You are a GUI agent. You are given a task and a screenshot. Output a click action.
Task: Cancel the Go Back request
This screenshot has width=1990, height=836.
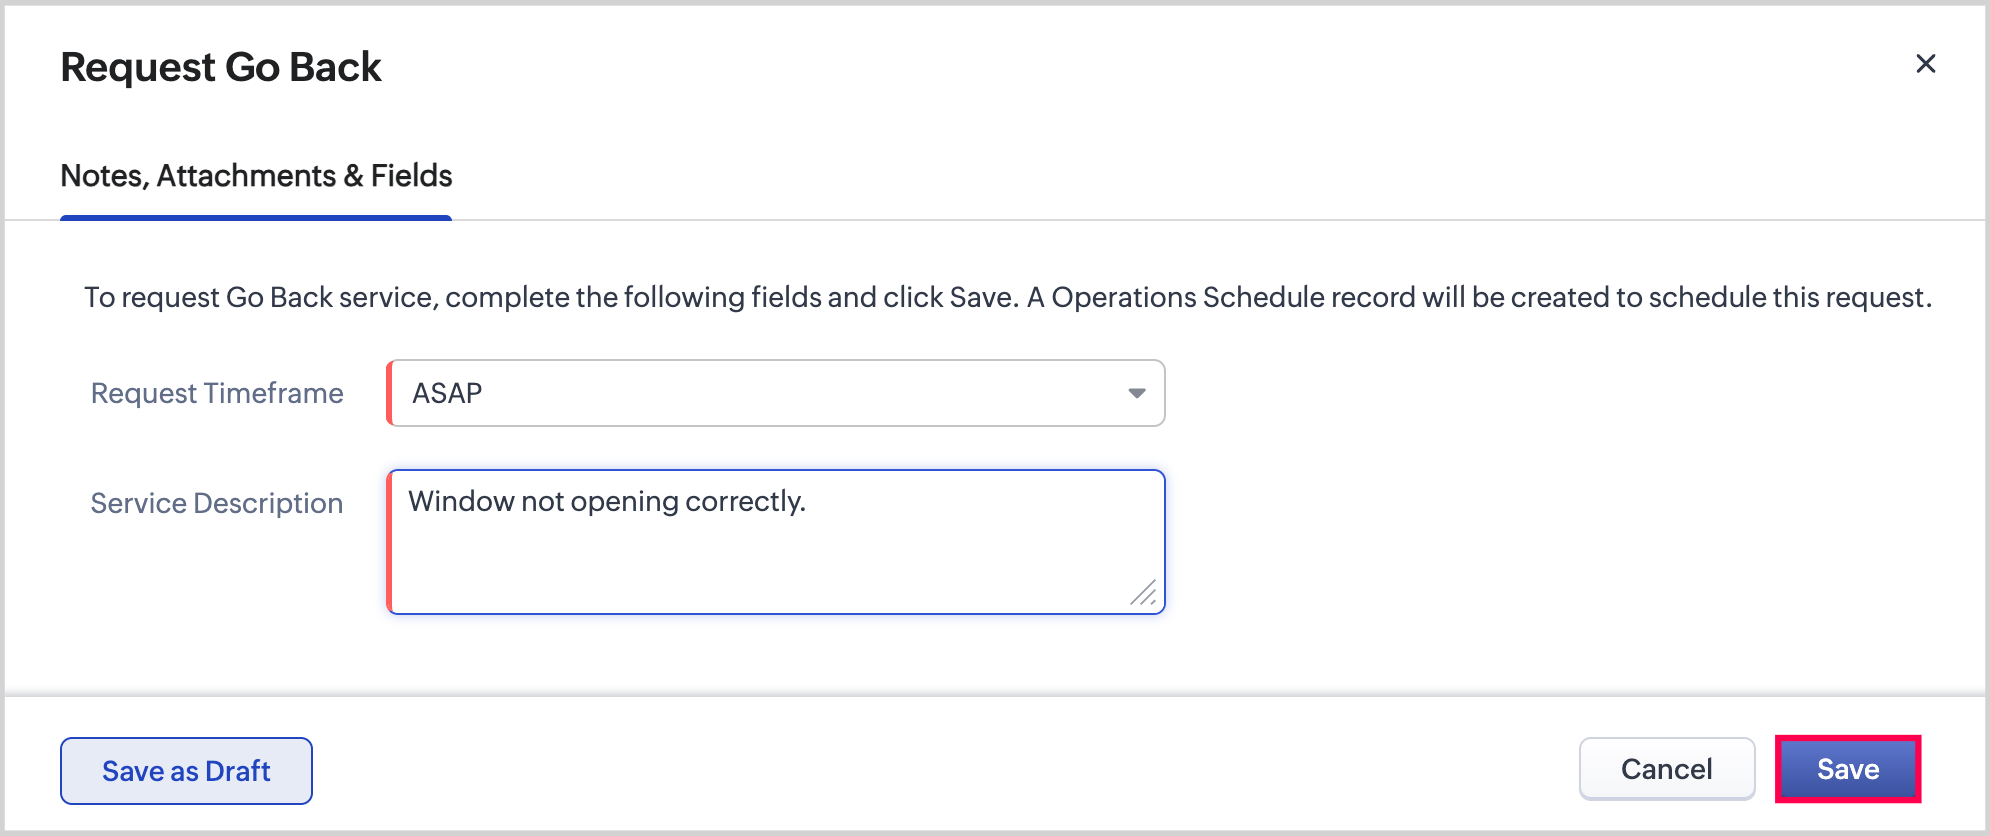pyautogui.click(x=1666, y=769)
